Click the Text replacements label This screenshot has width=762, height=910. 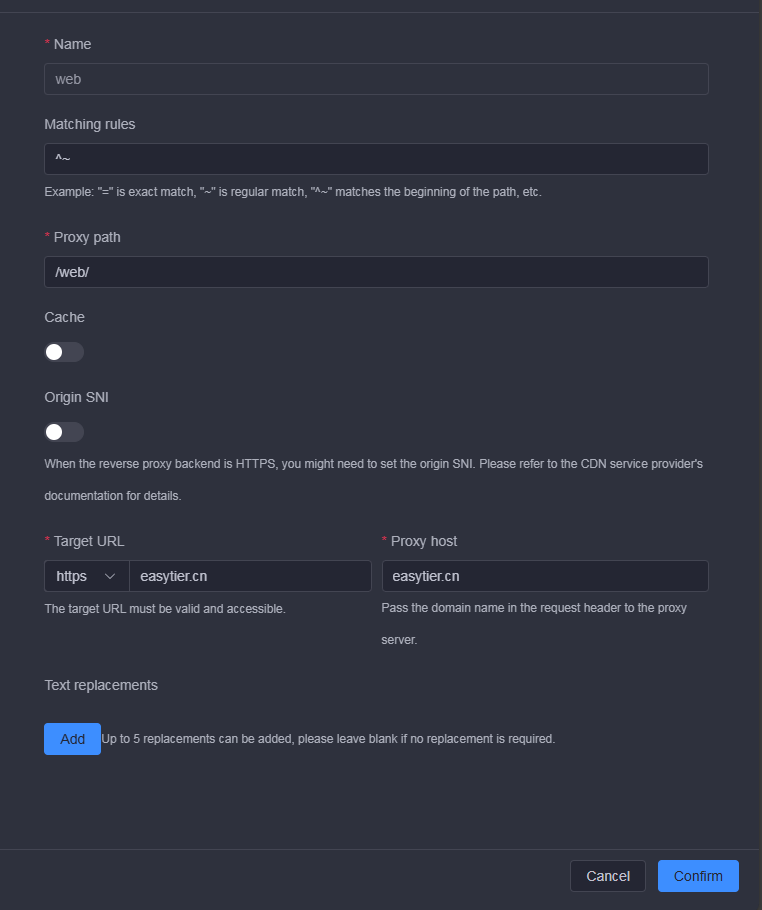pyautogui.click(x=101, y=685)
